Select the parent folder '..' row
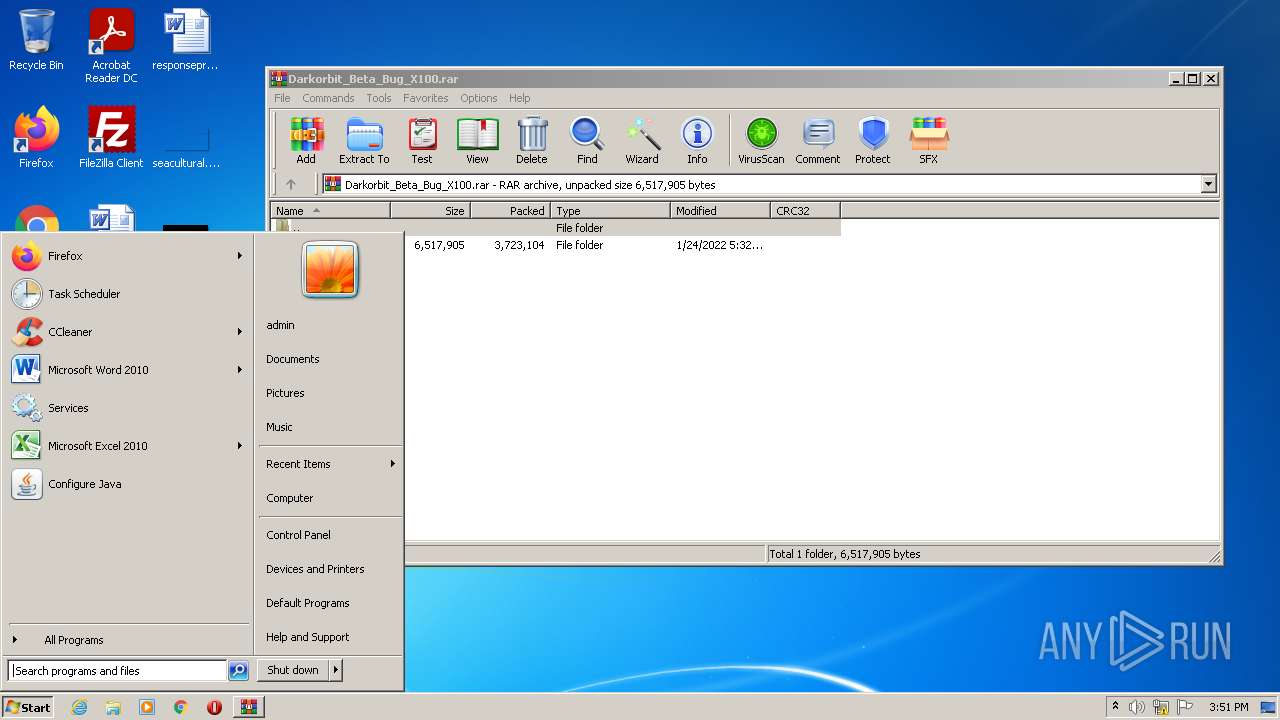Screen dimensions: 1280x720 pyautogui.click(x=556, y=228)
